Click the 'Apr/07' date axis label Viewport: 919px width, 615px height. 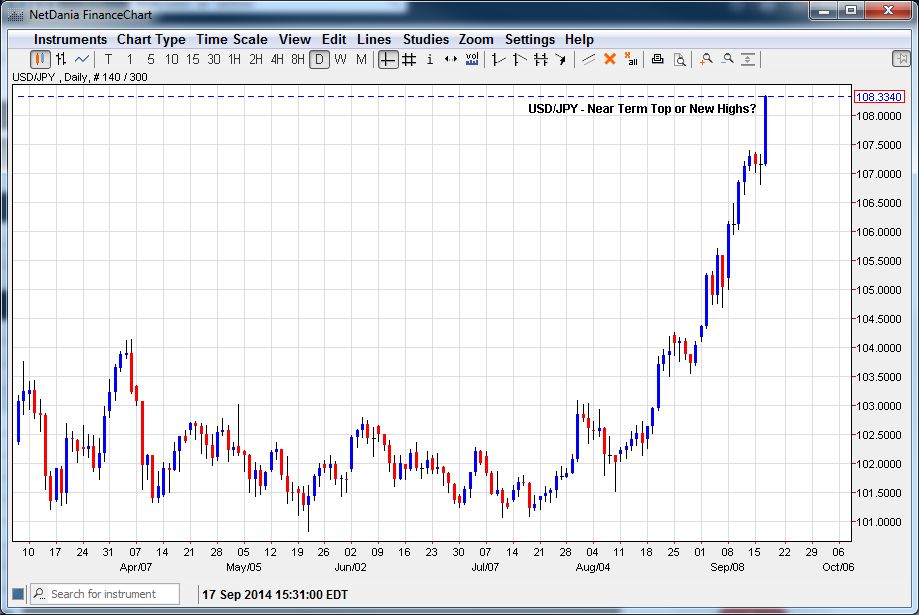point(136,567)
